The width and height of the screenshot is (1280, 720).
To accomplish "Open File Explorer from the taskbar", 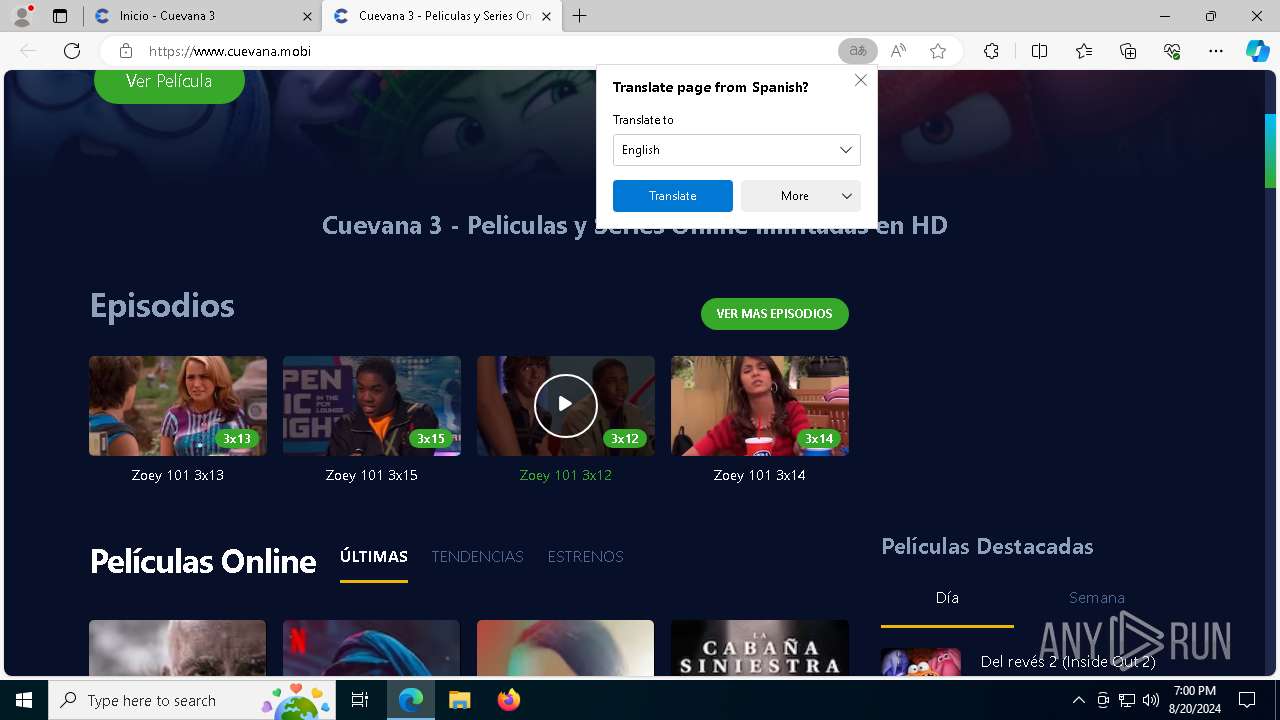I will coord(459,700).
